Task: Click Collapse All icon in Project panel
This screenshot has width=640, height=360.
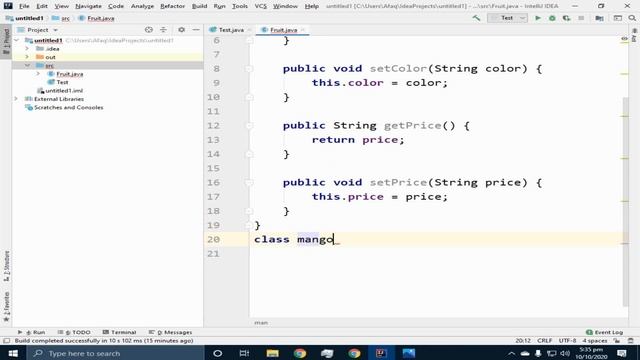Action: tap(163, 30)
